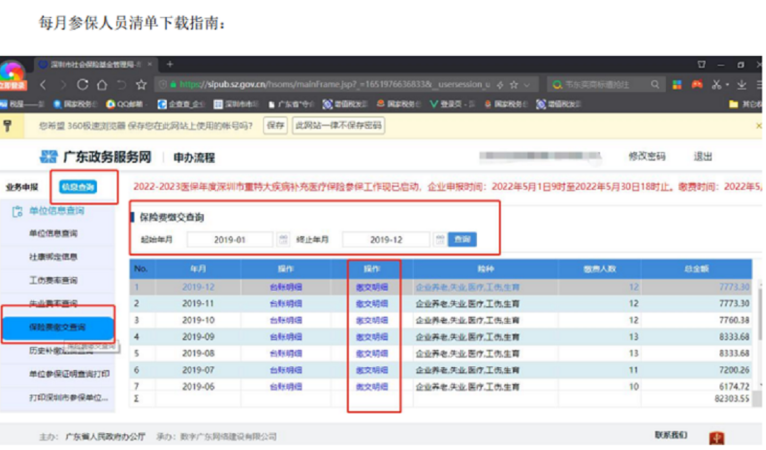Click the browser forward arrow
Image resolution: width=766 pixels, height=450 pixels.
pos(63,85)
